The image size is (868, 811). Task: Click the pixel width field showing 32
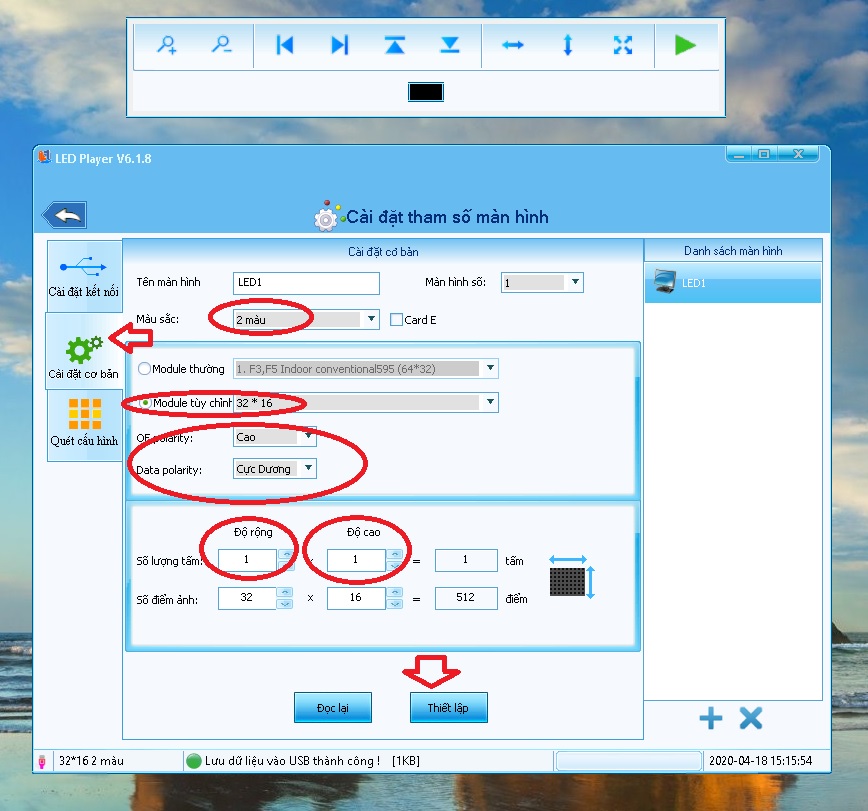(x=247, y=598)
